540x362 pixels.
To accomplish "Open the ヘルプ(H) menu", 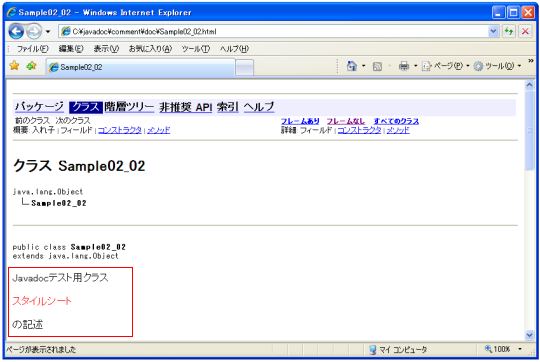I will (x=235, y=49).
